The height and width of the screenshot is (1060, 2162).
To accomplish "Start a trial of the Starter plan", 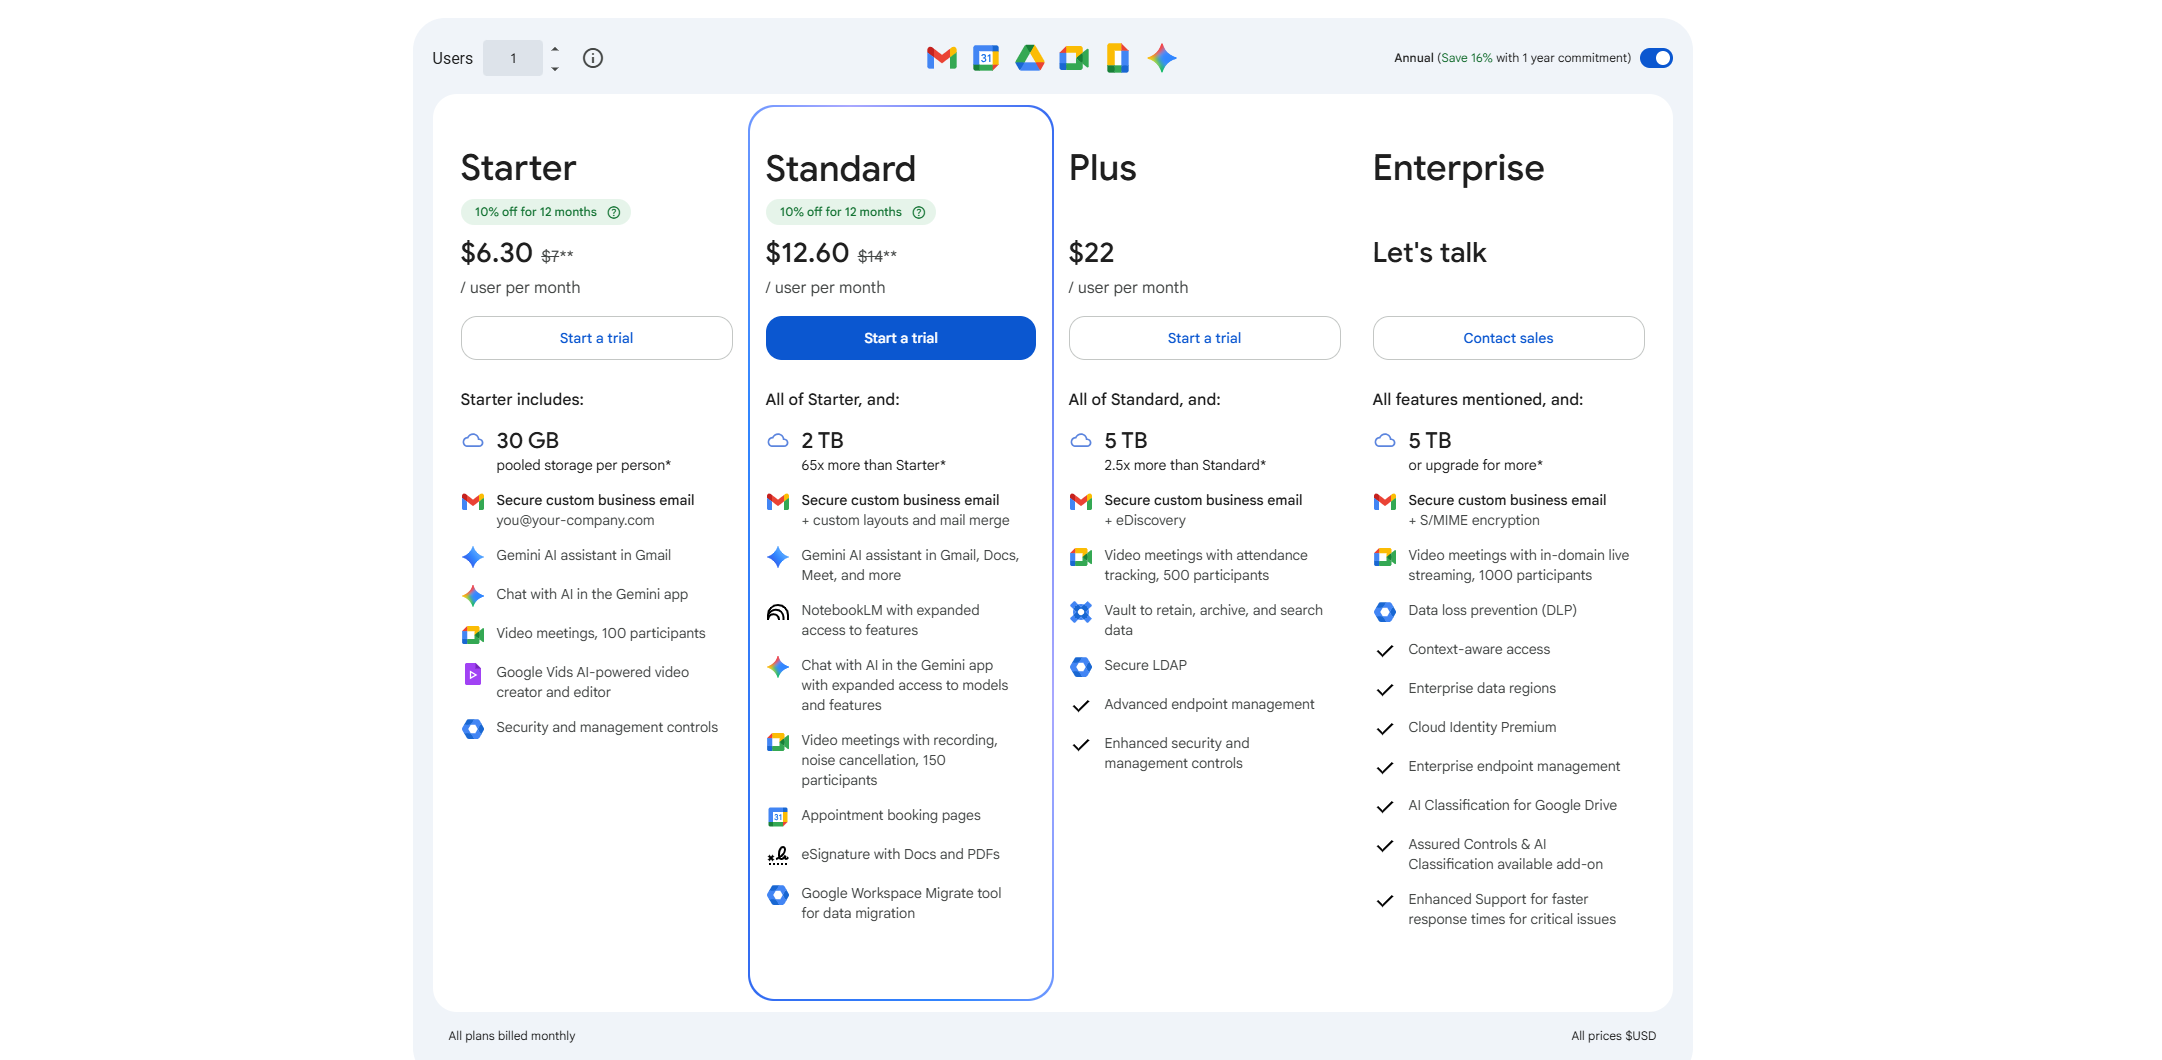I will tap(596, 338).
